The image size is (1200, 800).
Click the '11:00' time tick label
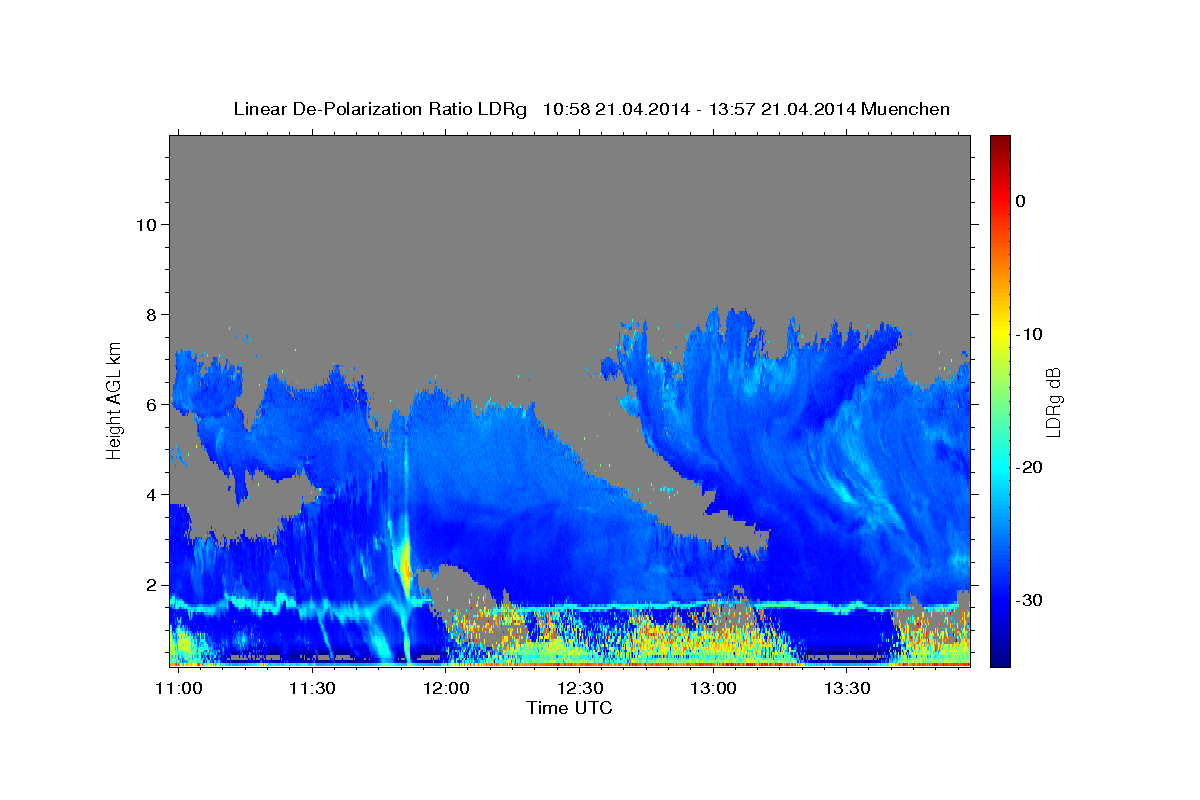click(181, 688)
